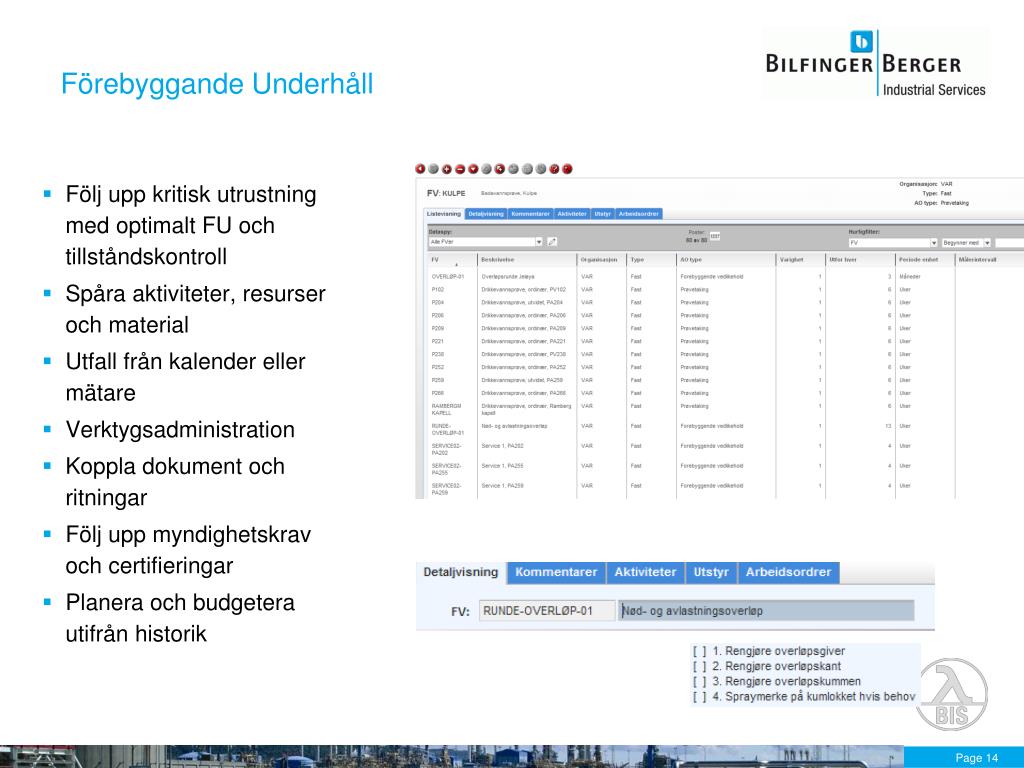Sort by the FV column header

(x=452, y=260)
